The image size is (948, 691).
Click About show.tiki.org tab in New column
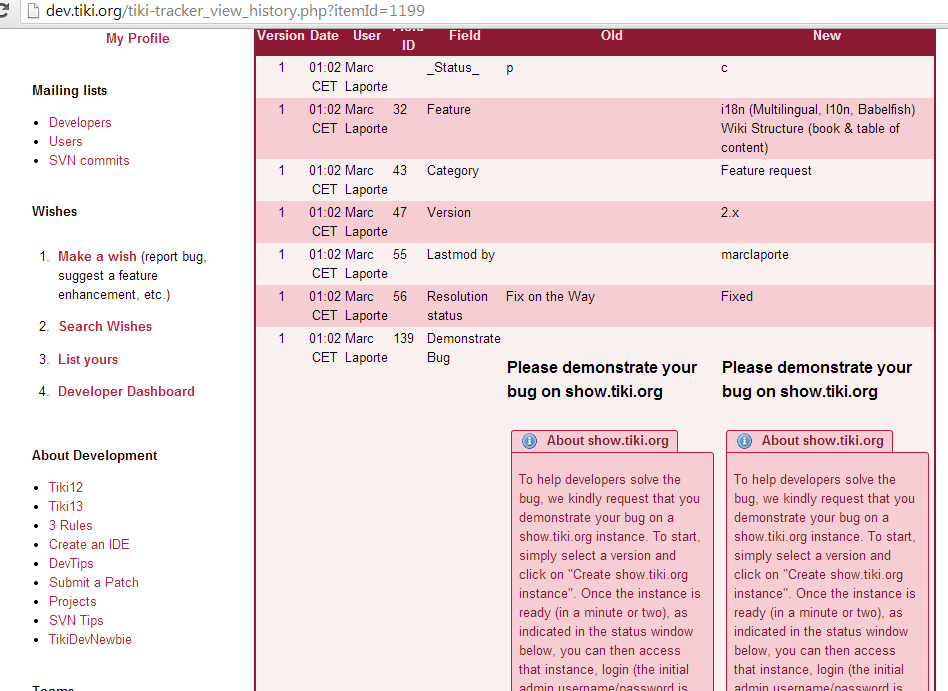[x=810, y=441]
